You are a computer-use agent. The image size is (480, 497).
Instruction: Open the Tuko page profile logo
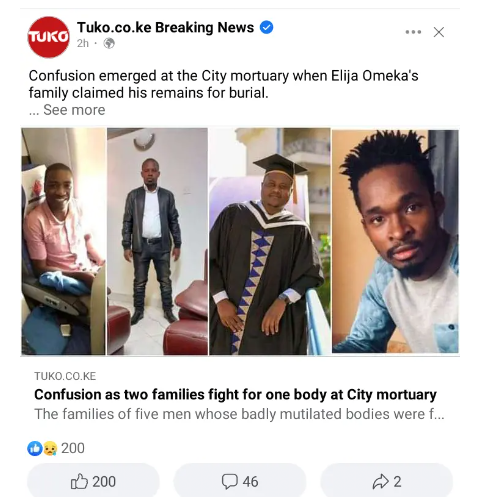(49, 37)
